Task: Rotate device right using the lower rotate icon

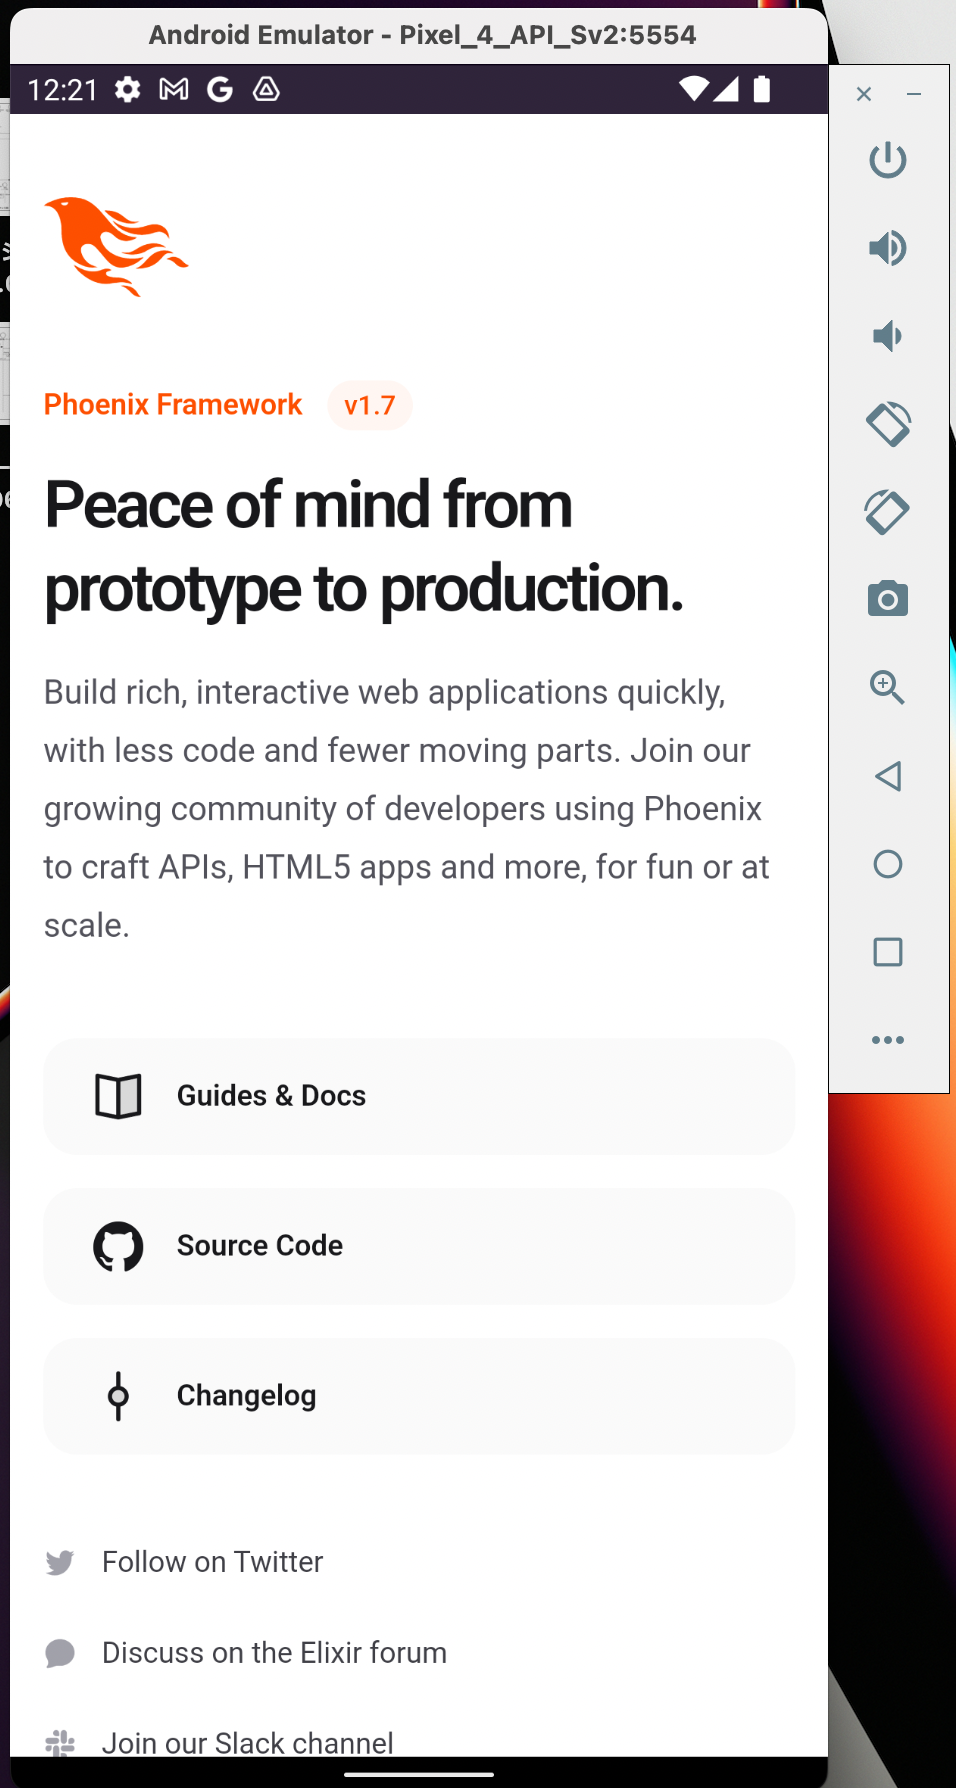Action: 887,512
